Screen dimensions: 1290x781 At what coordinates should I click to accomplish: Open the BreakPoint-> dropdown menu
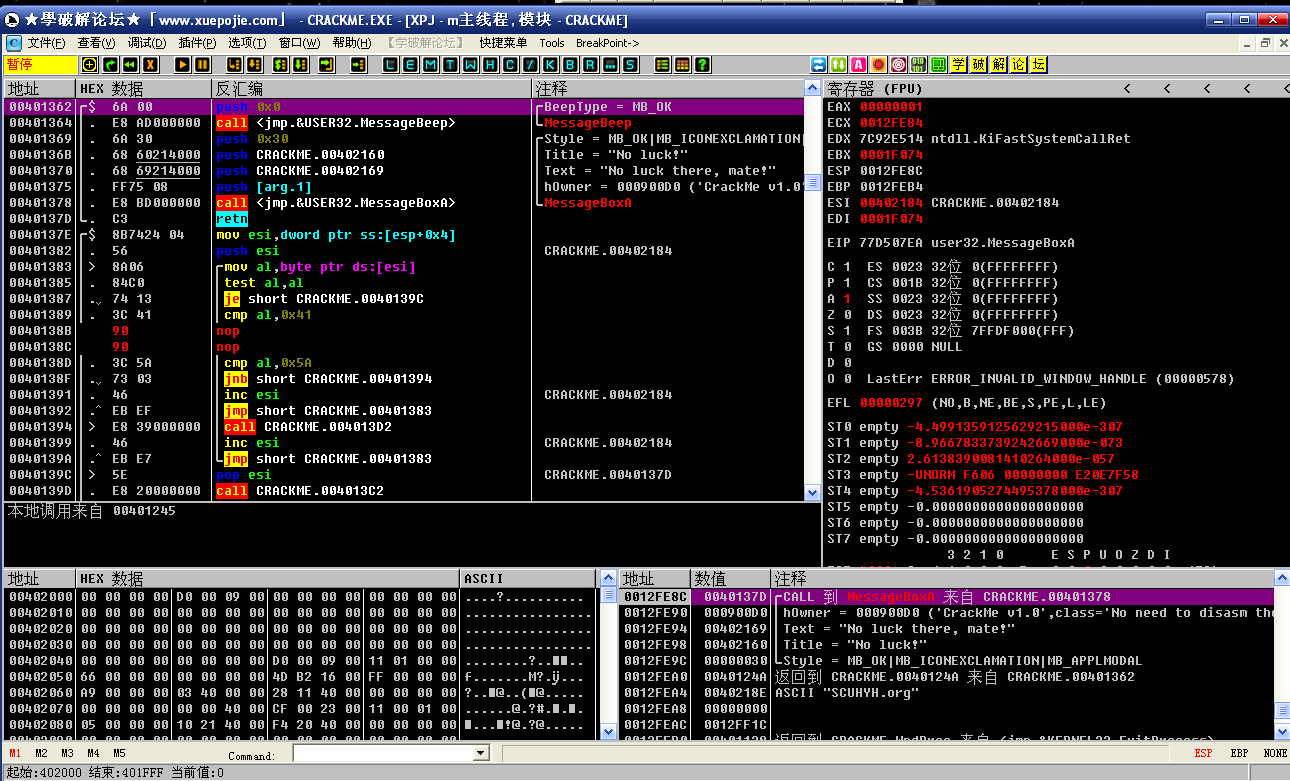click(x=607, y=43)
